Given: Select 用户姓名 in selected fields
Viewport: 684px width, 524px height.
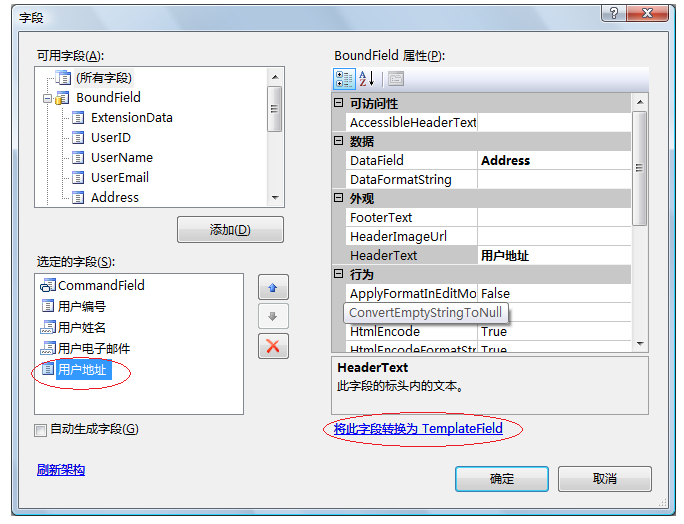Looking at the screenshot, I should coord(82,327).
